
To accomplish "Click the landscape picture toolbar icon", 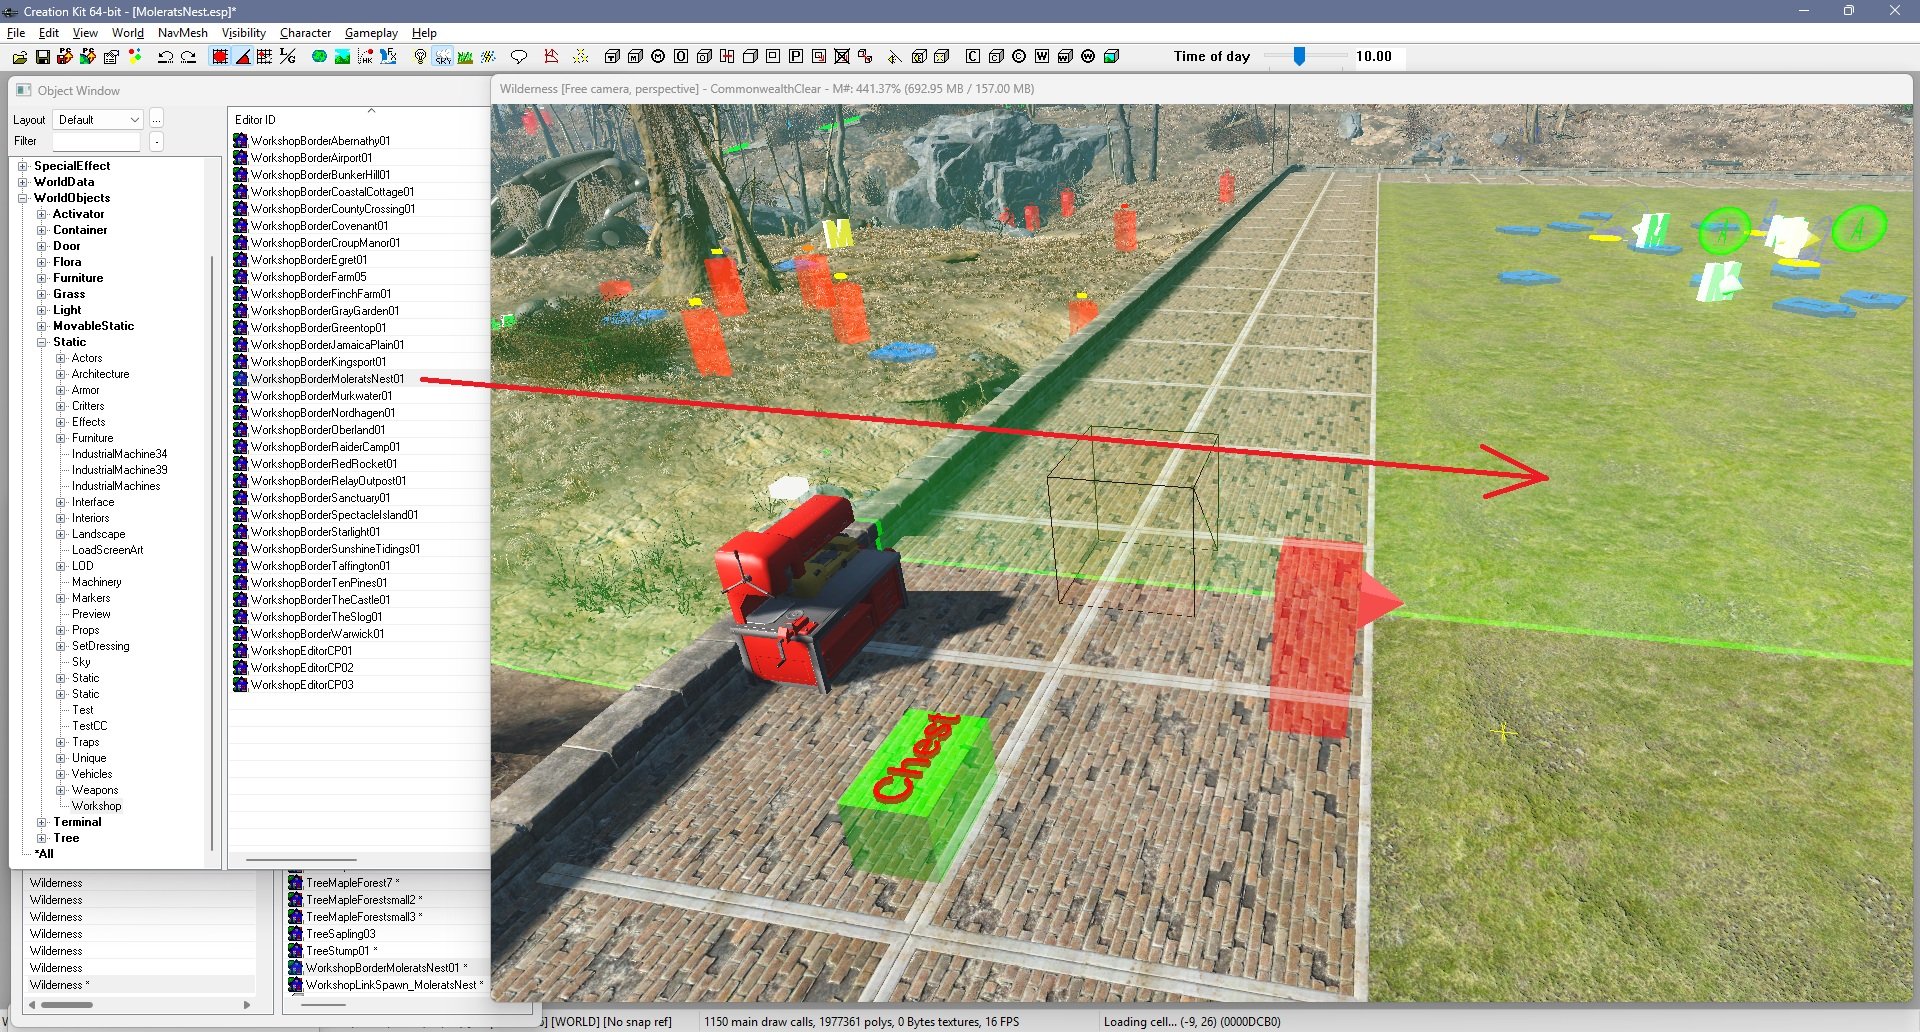I will click(x=342, y=57).
